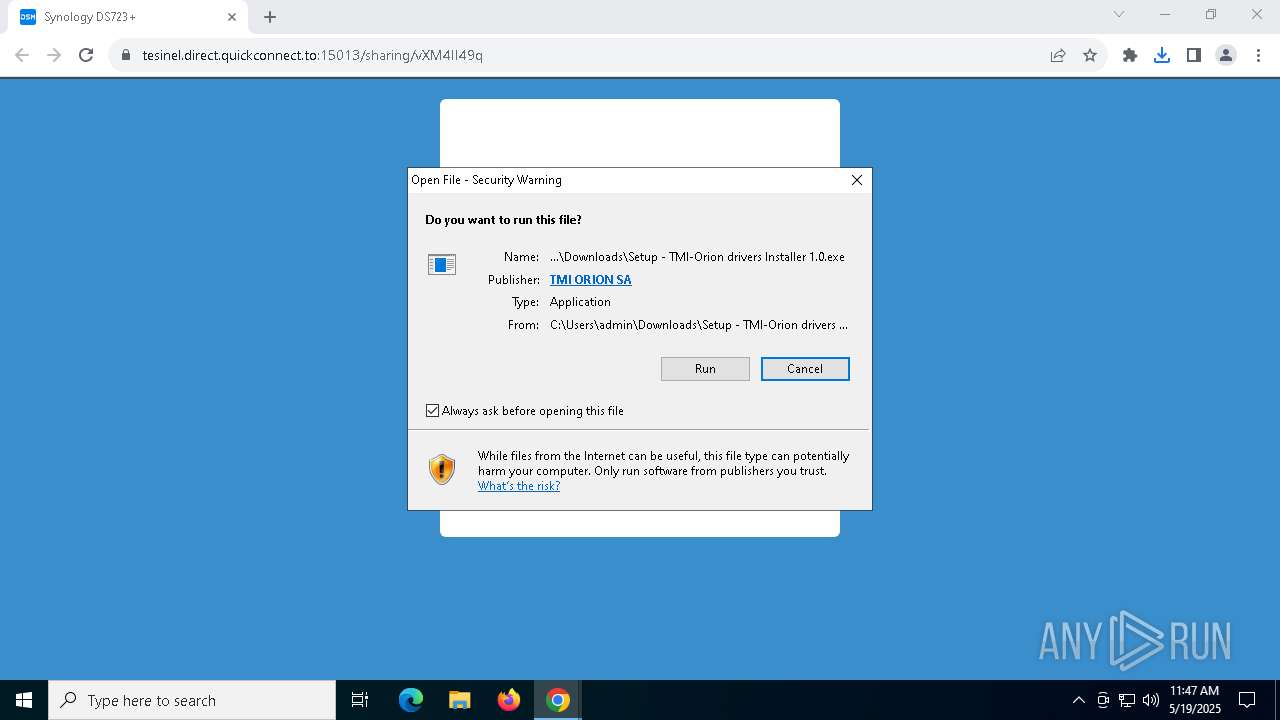This screenshot has width=1280, height=720.
Task: Open the clock showing 11:47 AM
Action: pos(1194,700)
